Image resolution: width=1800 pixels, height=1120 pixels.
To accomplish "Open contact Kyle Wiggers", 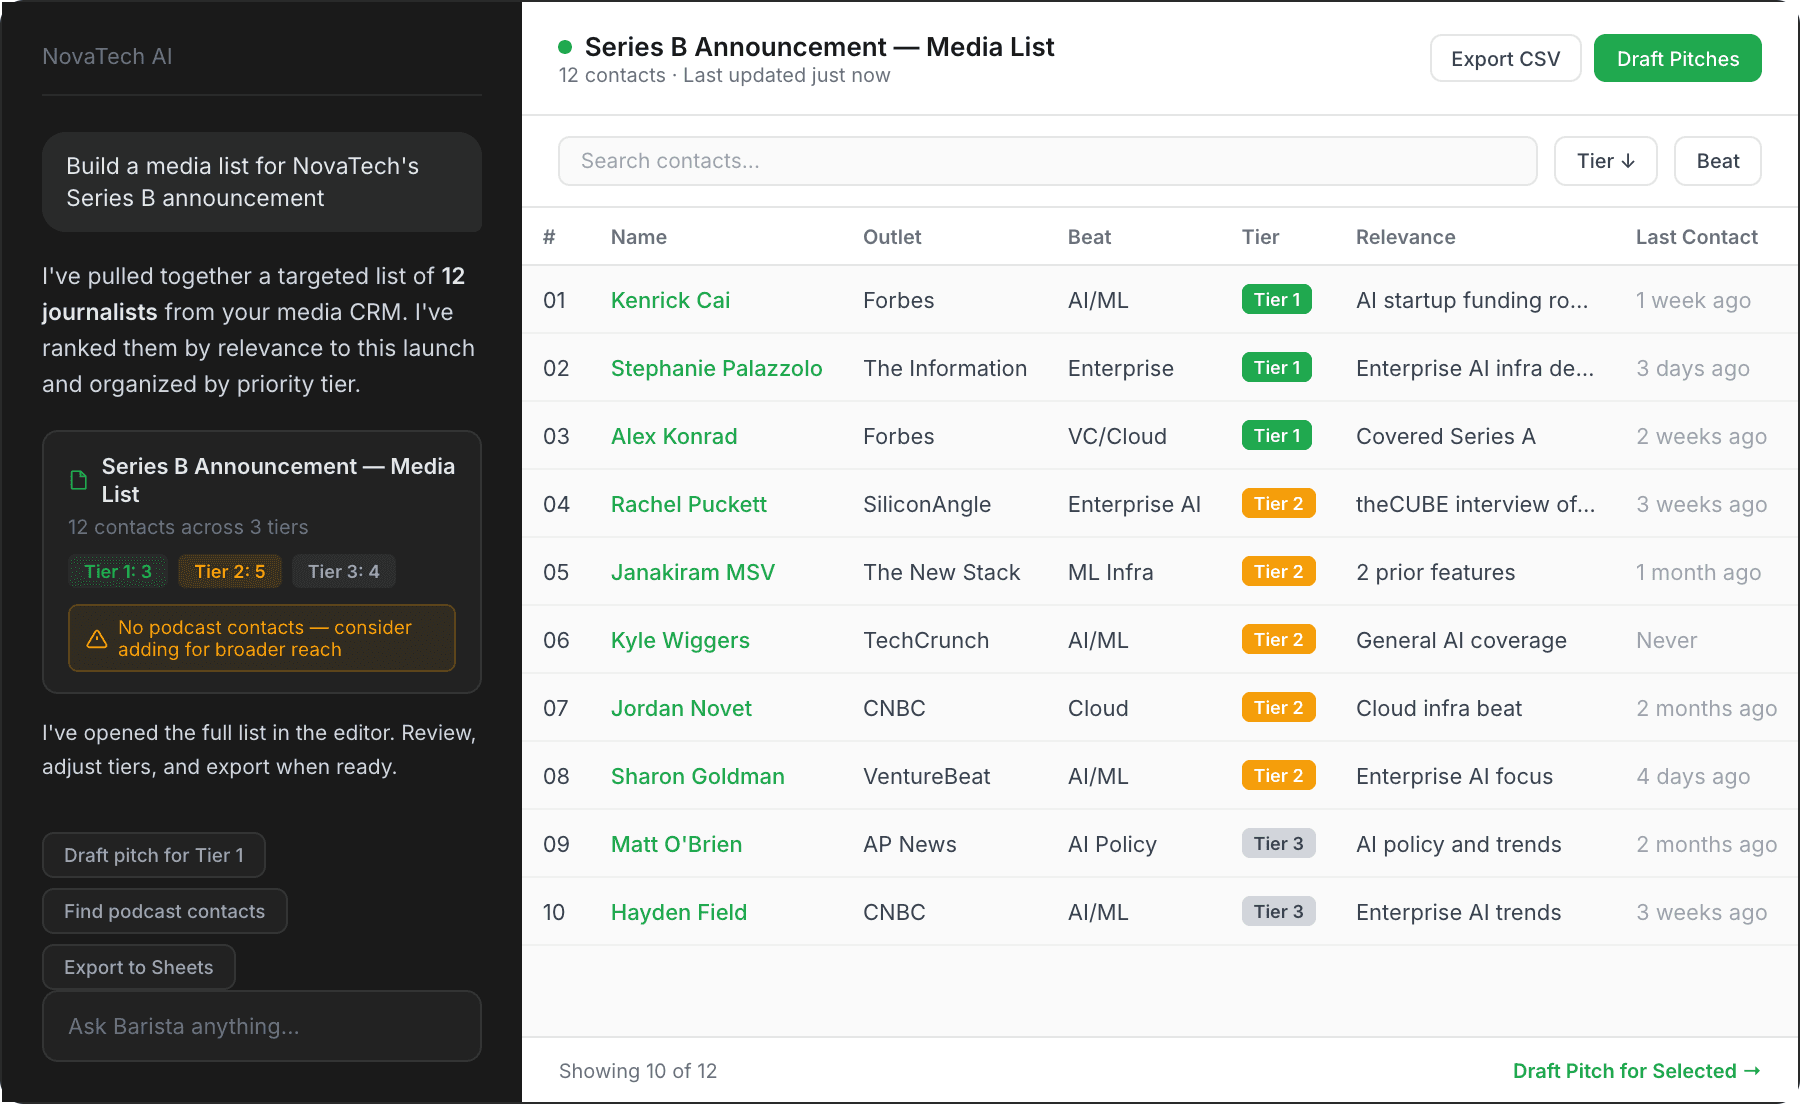I will tap(680, 640).
